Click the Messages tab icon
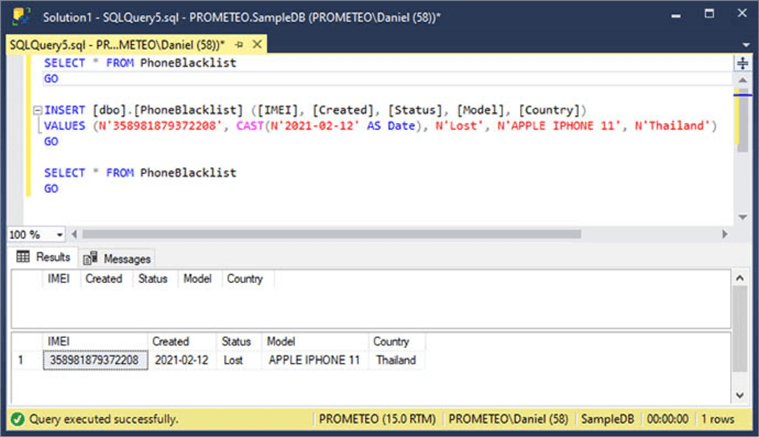 click(x=91, y=258)
